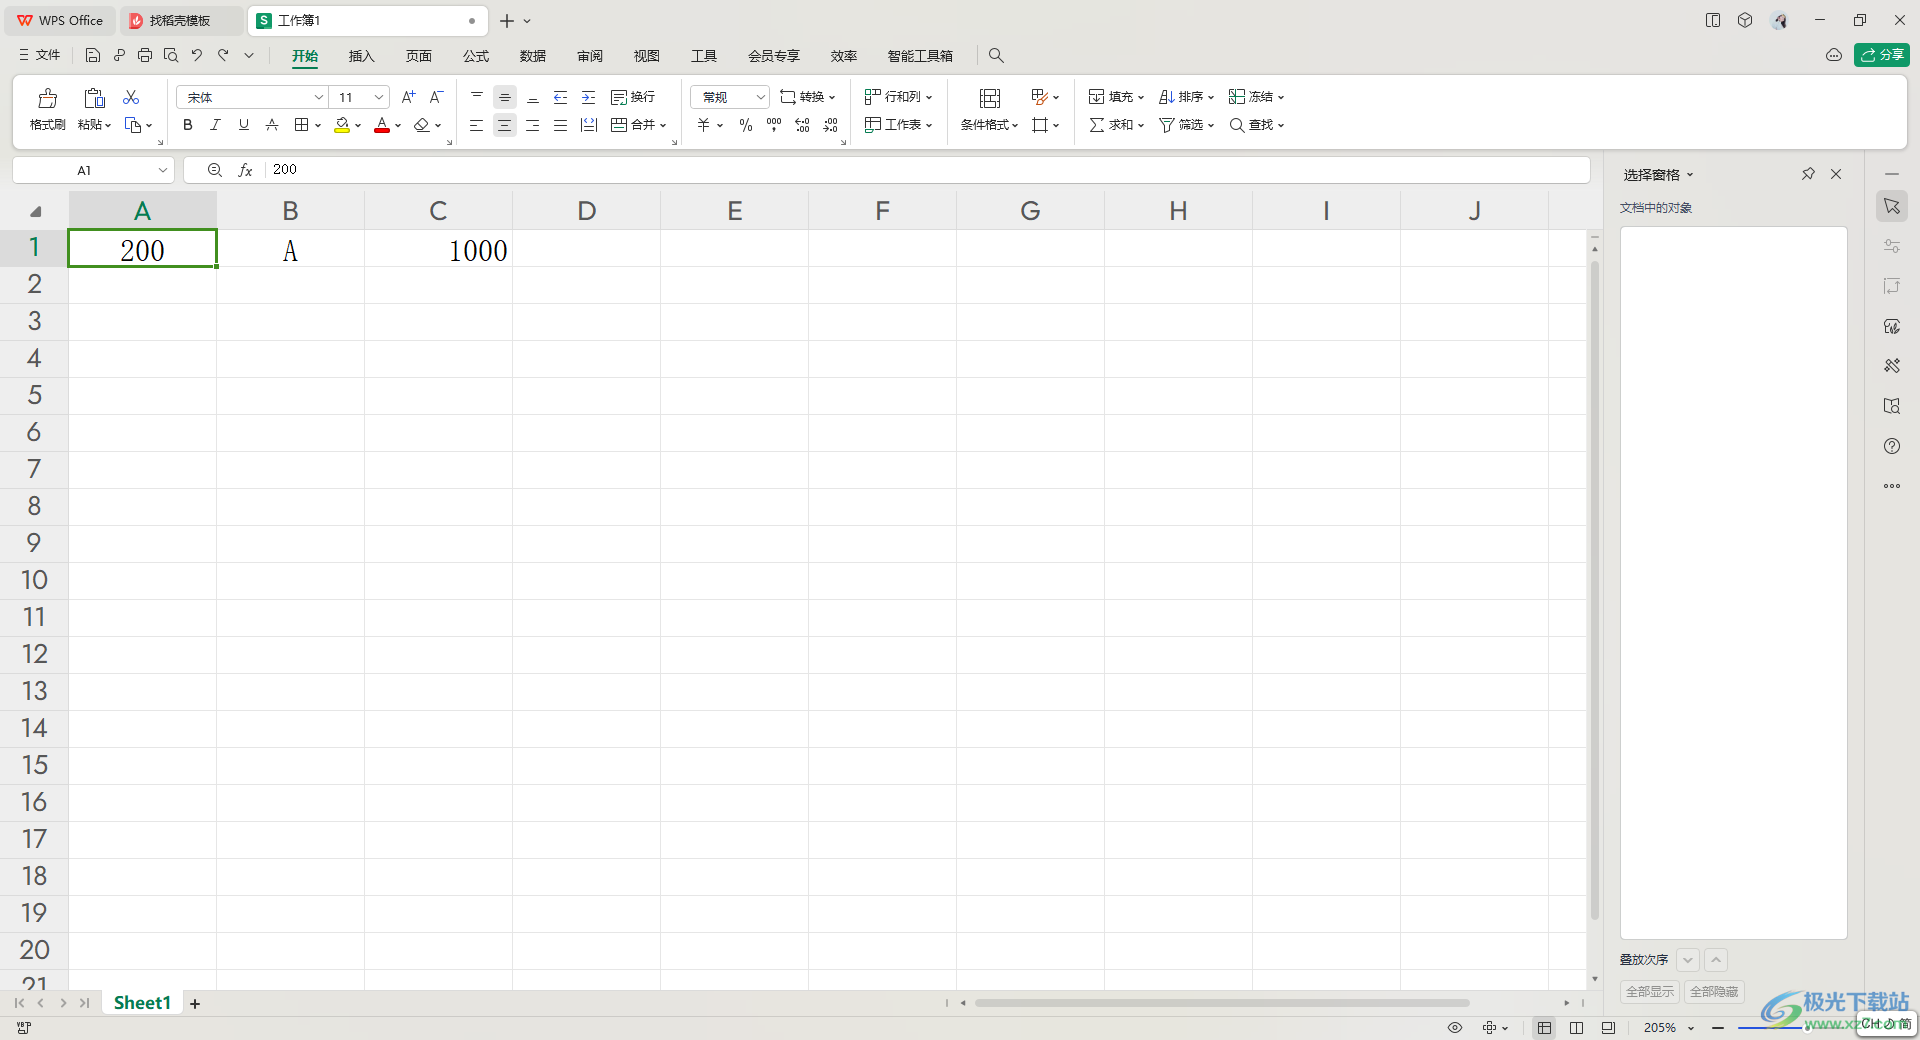The image size is (1920, 1040).
Task: Click the strikethrough text icon
Action: (x=271, y=125)
